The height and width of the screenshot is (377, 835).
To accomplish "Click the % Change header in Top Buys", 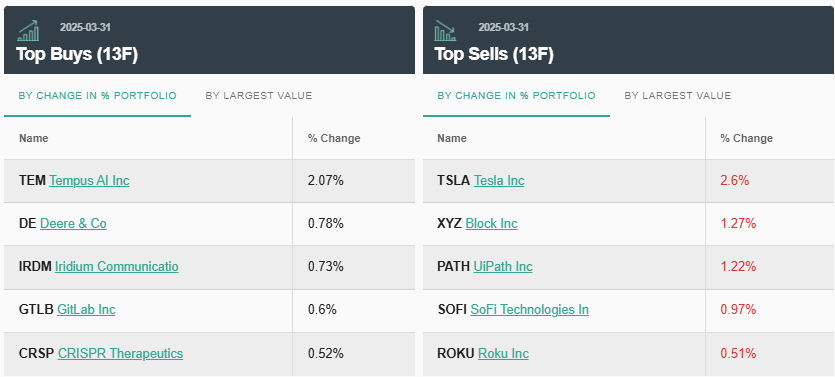I will pyautogui.click(x=334, y=138).
